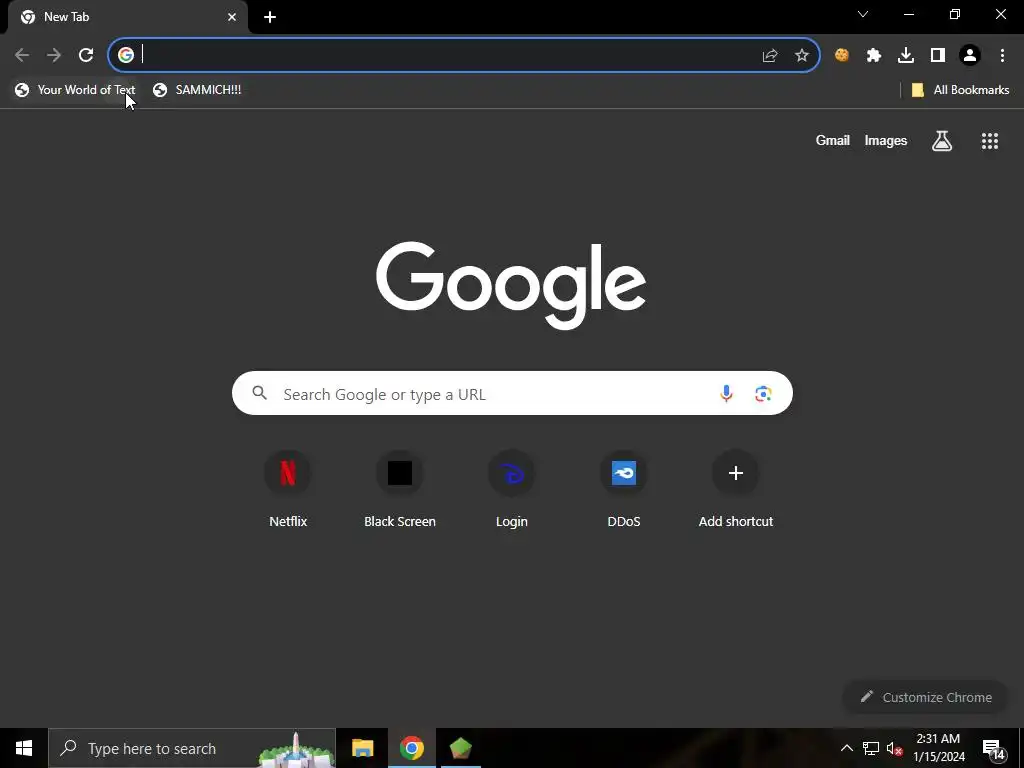Image resolution: width=1024 pixels, height=768 pixels.
Task: Show hidden tray icons chevron
Action: [846, 748]
